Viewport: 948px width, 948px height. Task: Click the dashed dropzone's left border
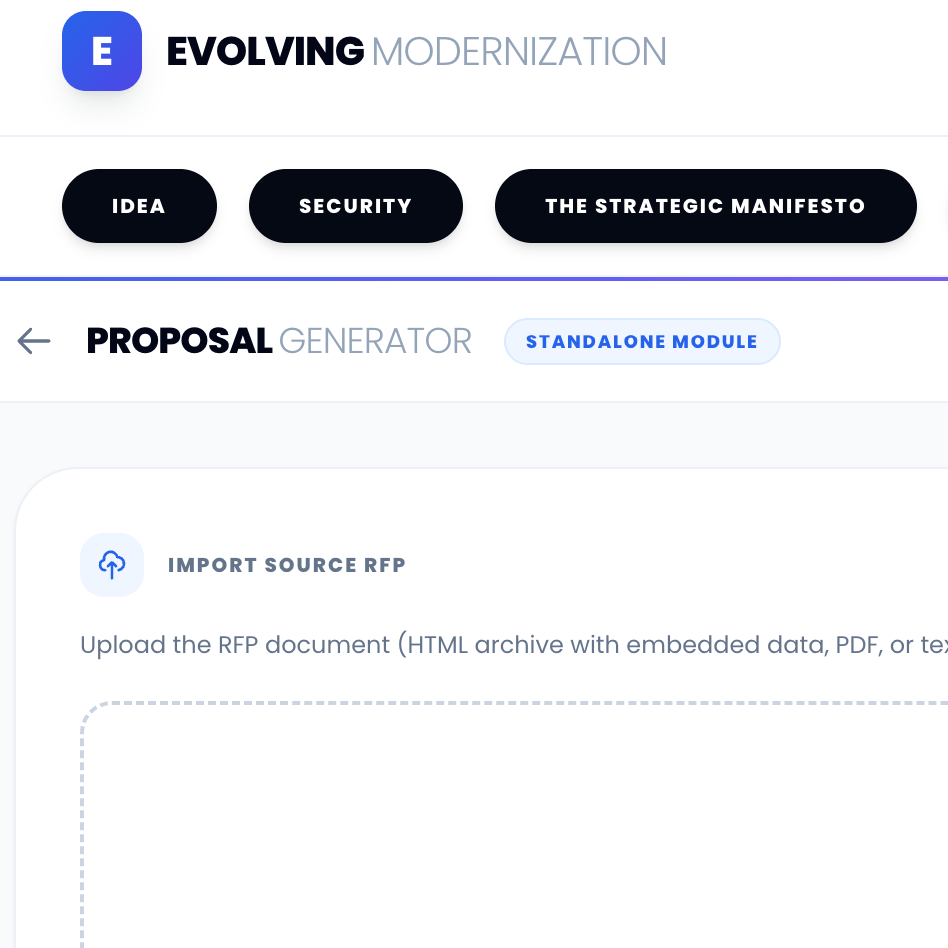(x=82, y=834)
